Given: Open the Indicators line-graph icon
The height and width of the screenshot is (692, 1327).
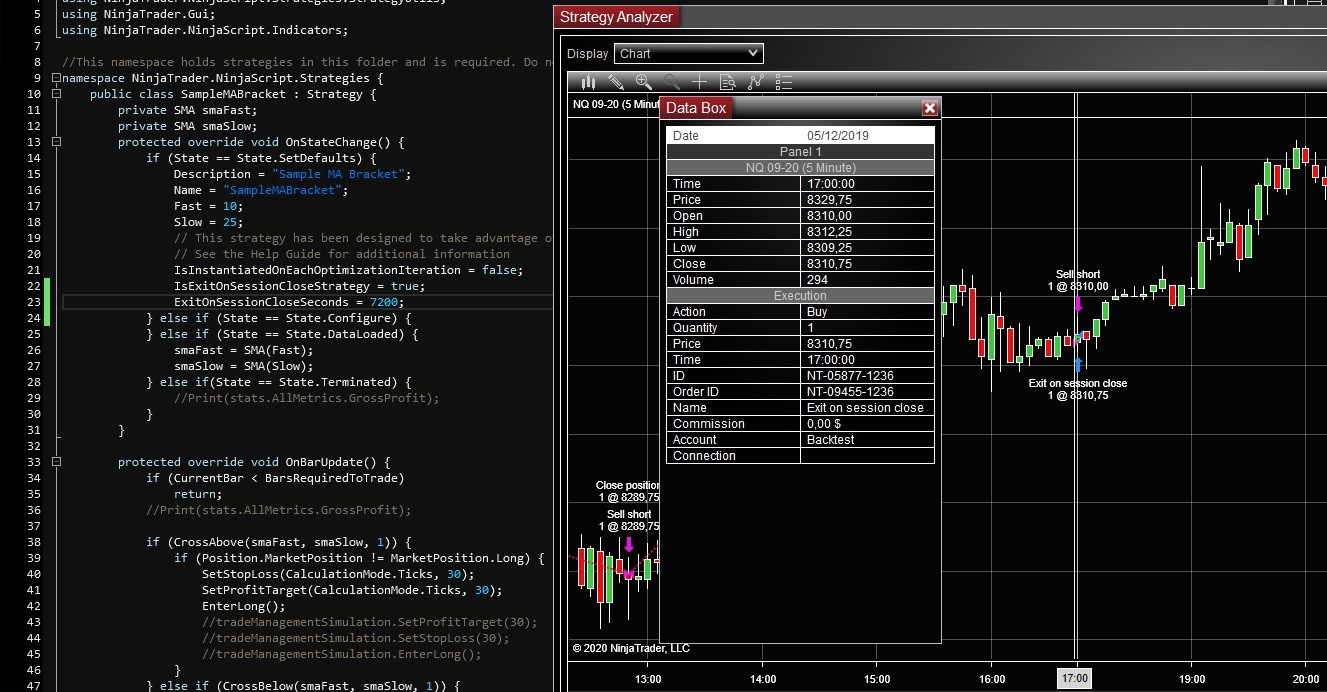Looking at the screenshot, I should 756,82.
